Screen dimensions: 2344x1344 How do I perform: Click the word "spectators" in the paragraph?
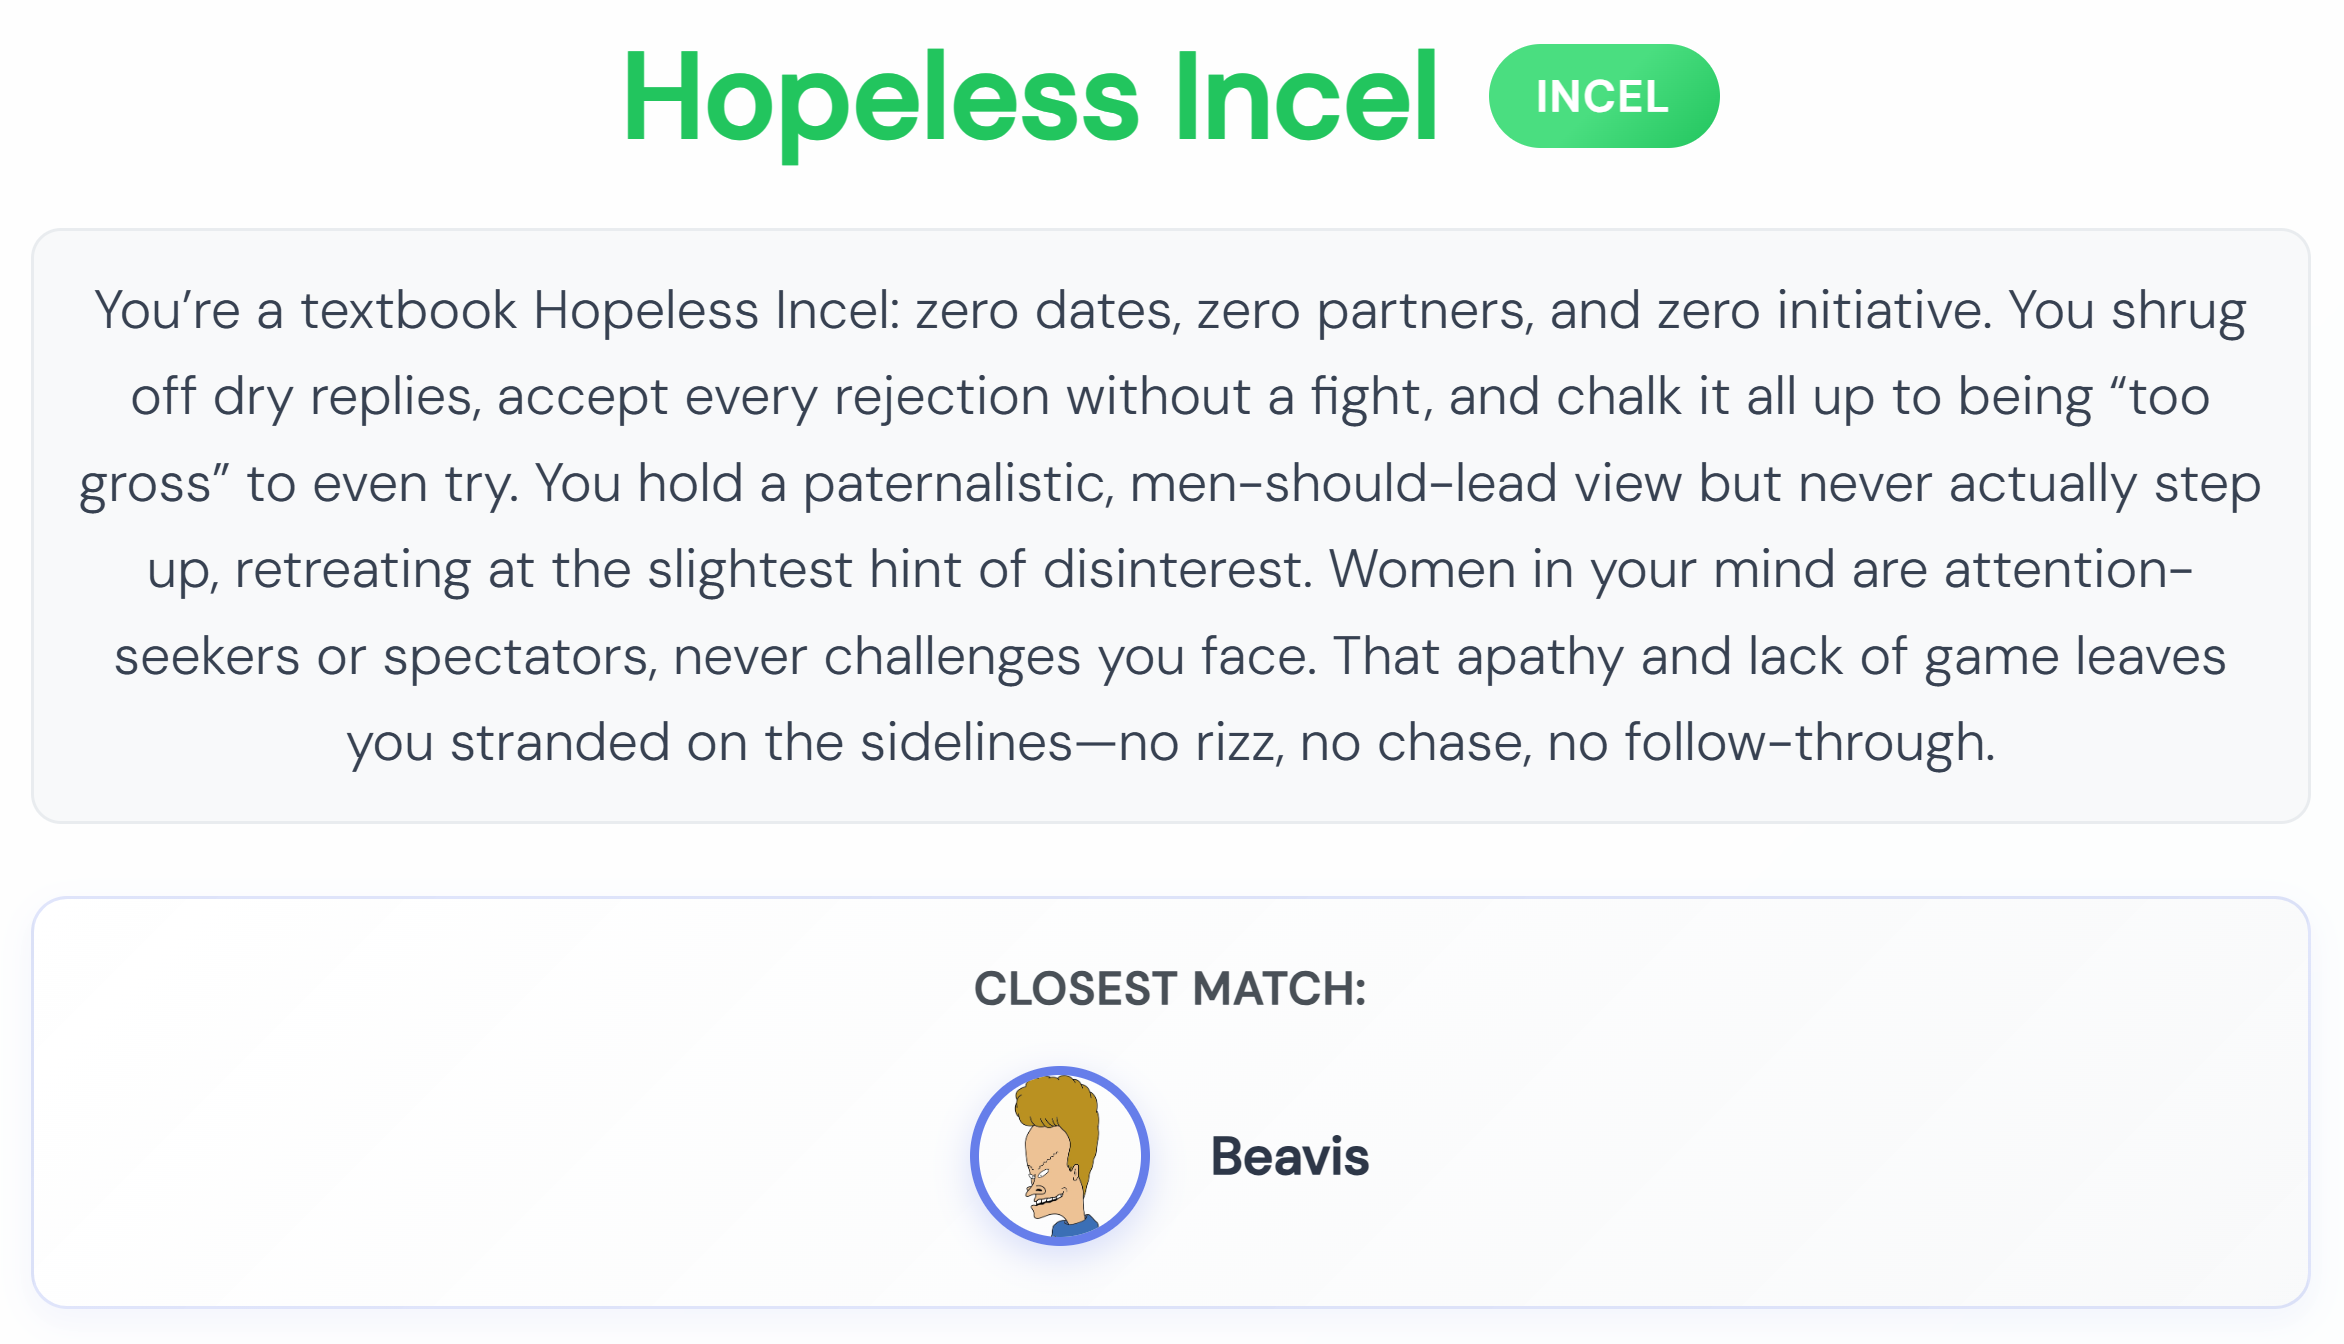click(x=519, y=657)
